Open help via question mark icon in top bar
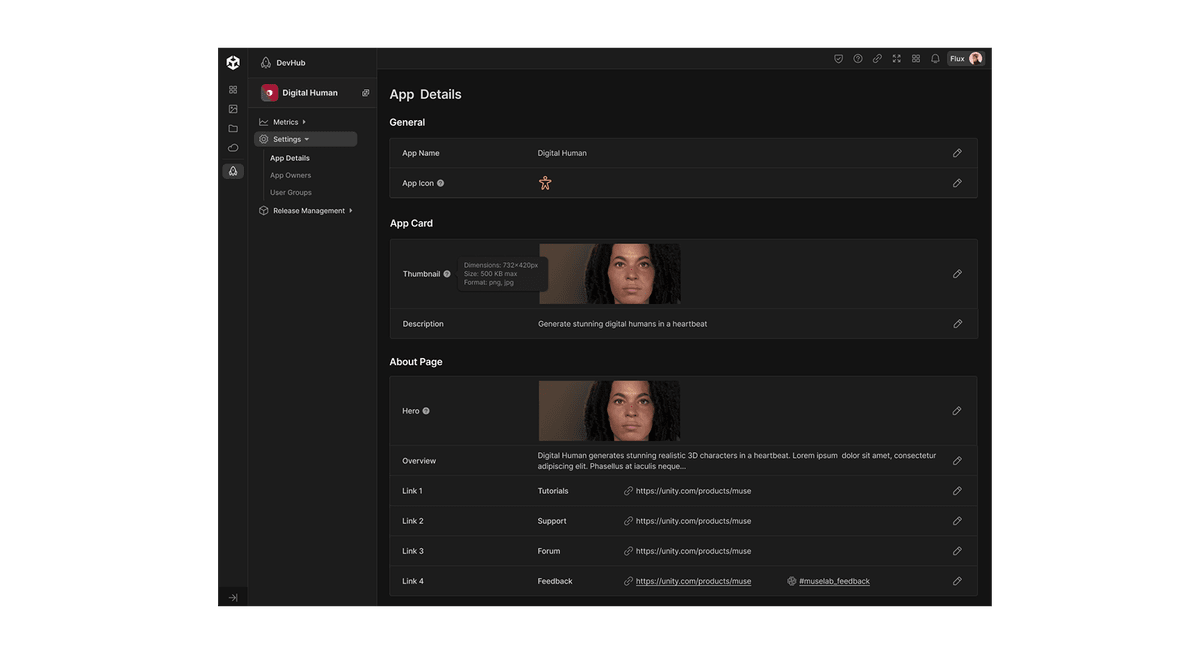The width and height of the screenshot is (1200, 654). tap(858, 59)
